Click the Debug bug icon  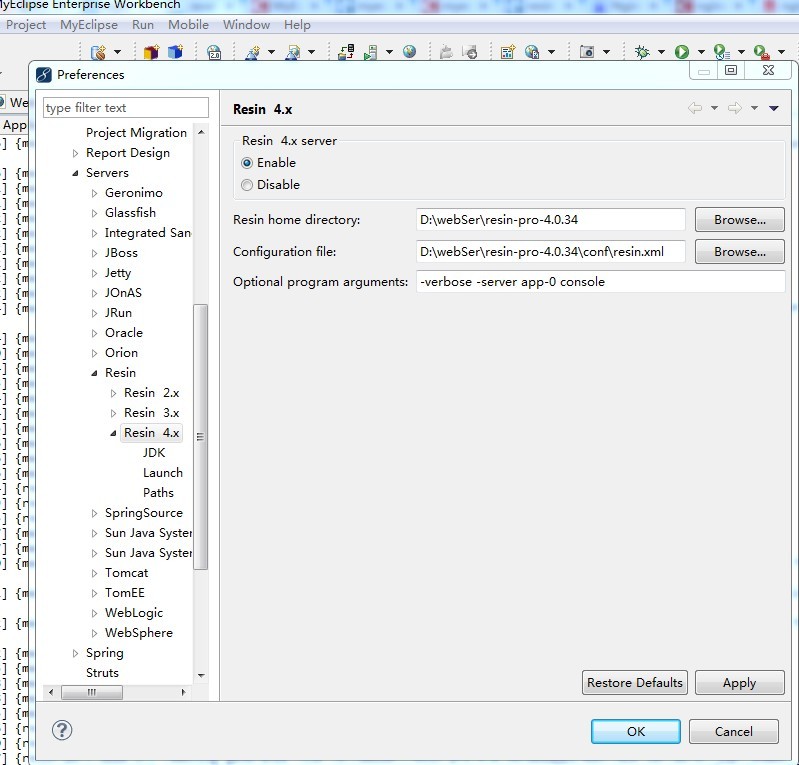tap(642, 51)
